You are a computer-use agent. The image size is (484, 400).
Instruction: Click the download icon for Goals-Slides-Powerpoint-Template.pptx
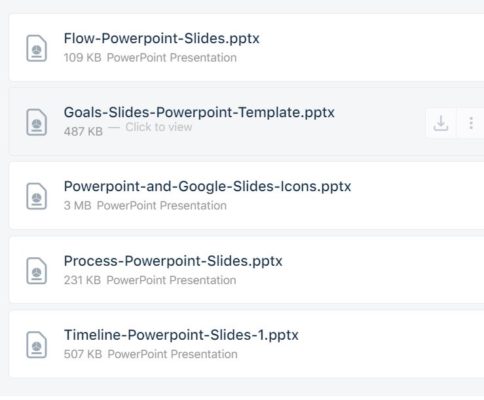(441, 123)
